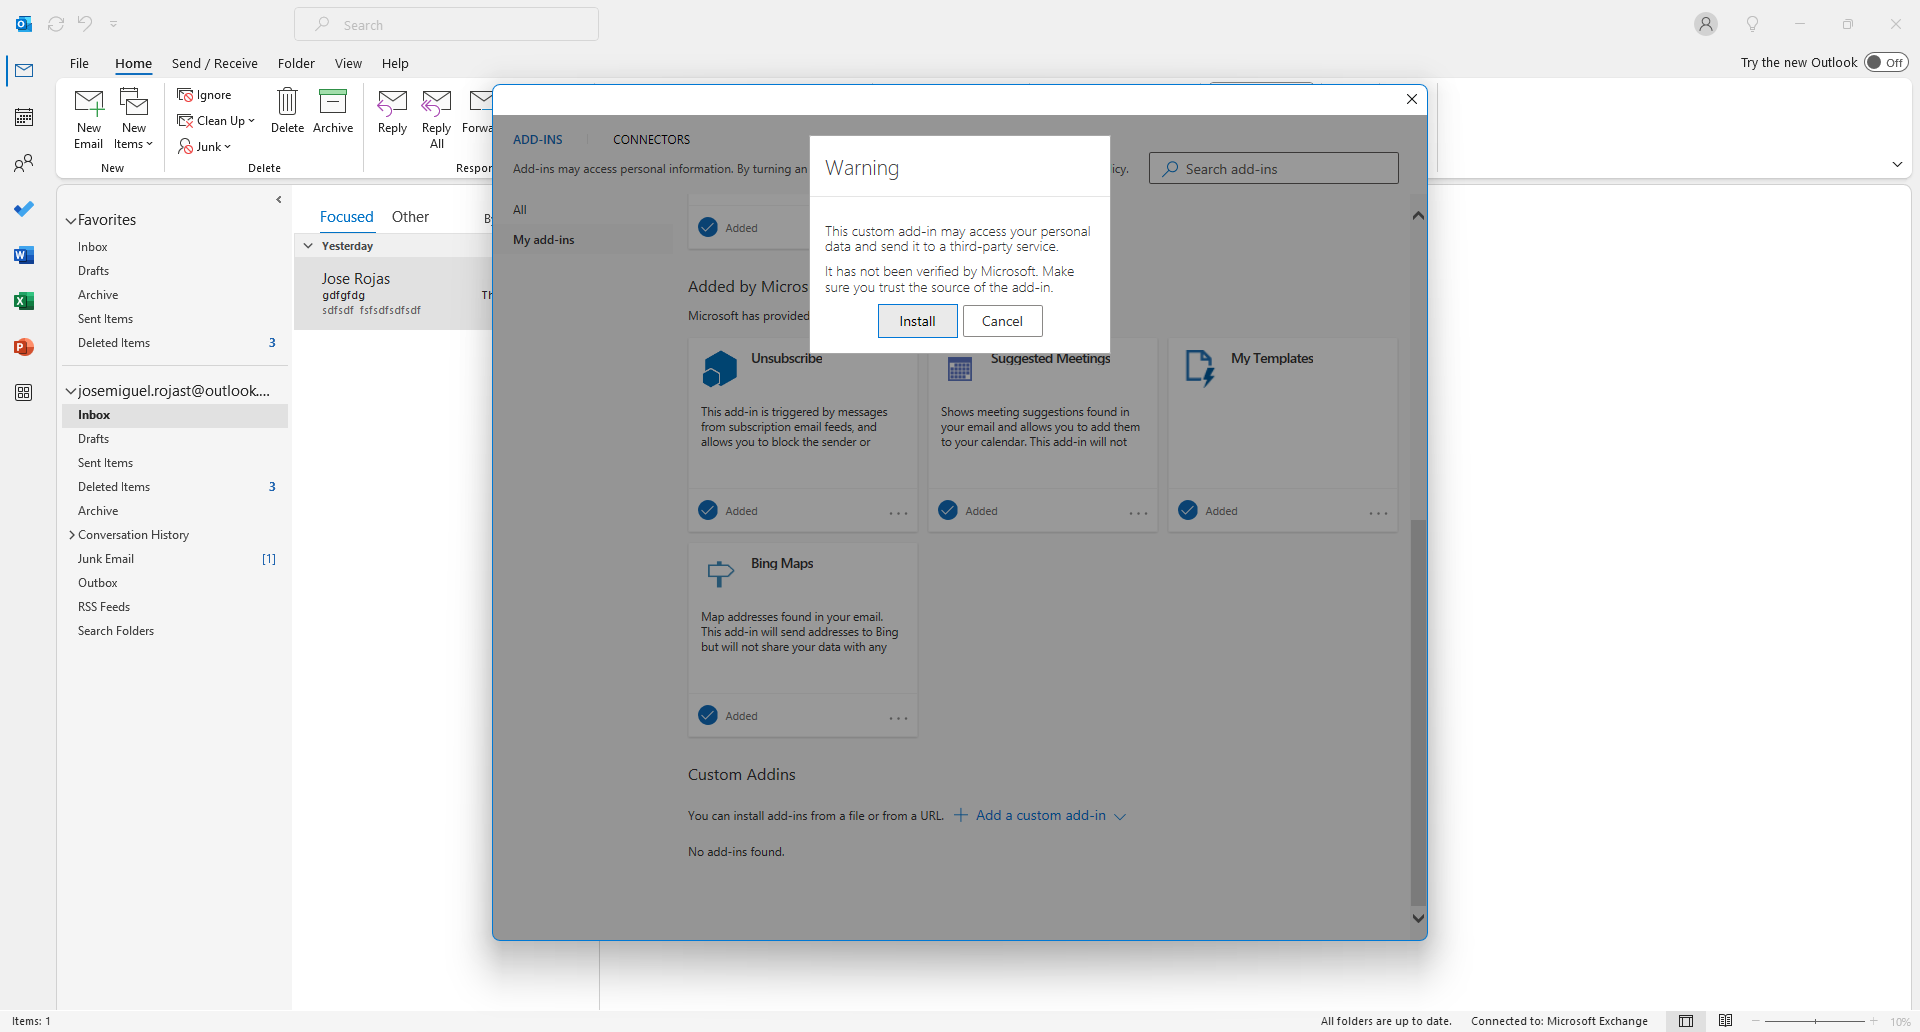Image resolution: width=1920 pixels, height=1032 pixels.
Task: Open the More Apps grid icon
Action: pos(24,393)
